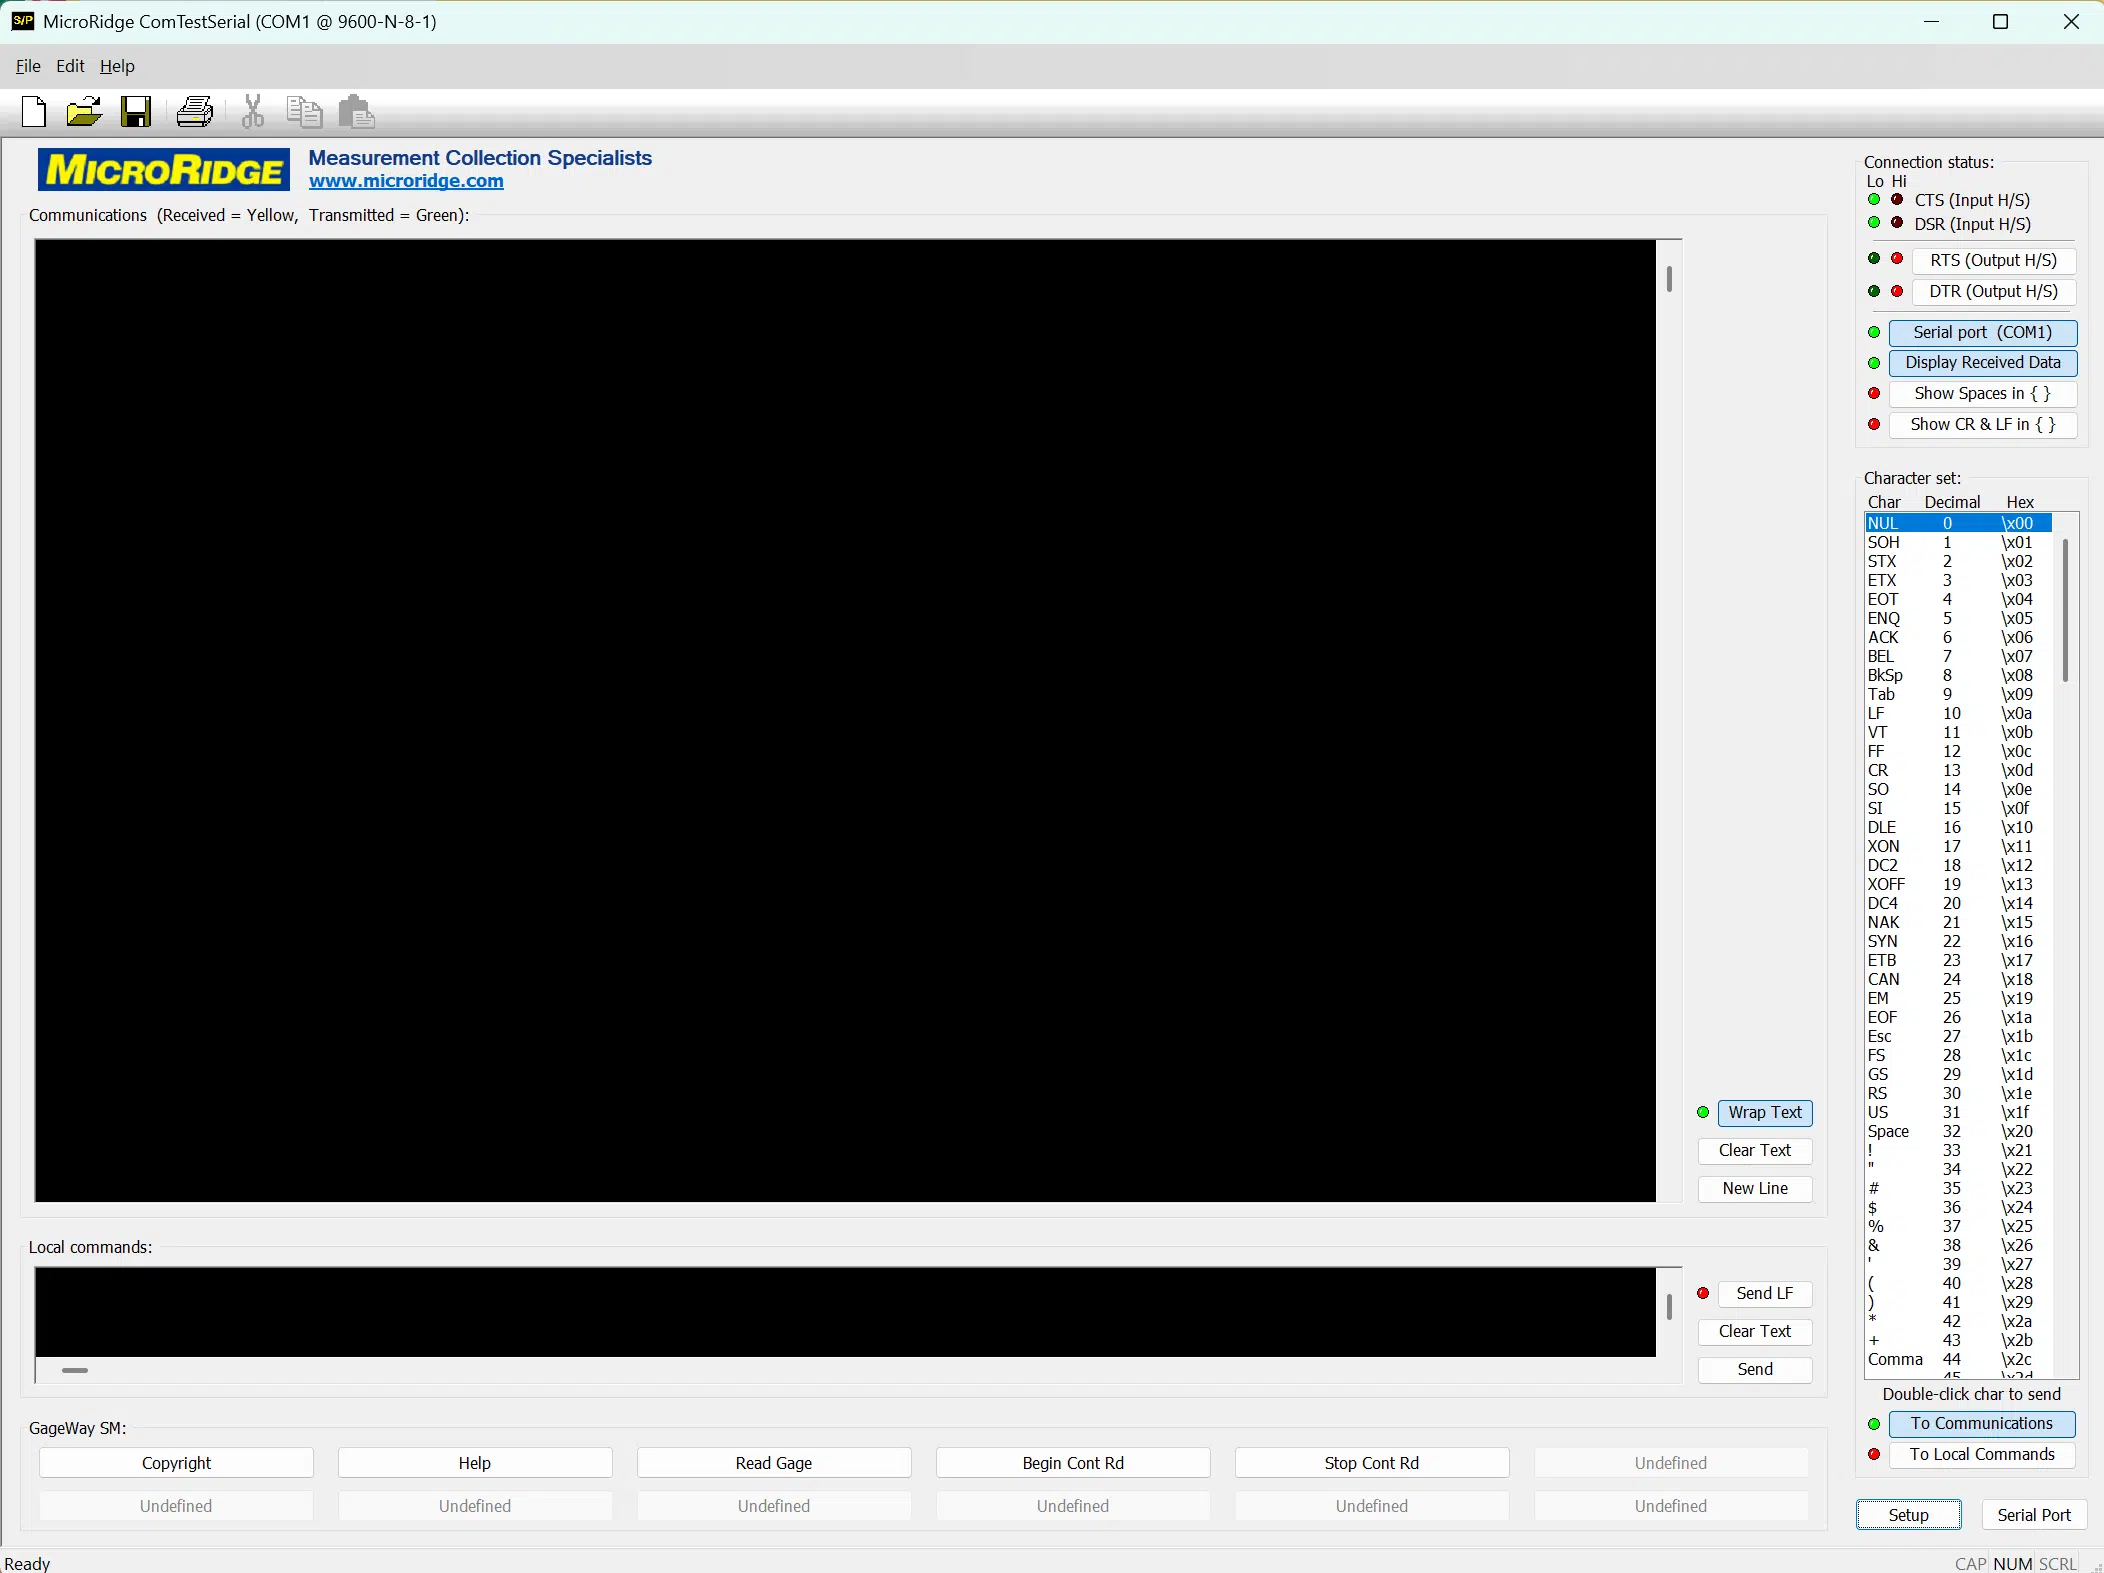
Task: Set double-click characters to go To Communications
Action: coord(1981,1423)
